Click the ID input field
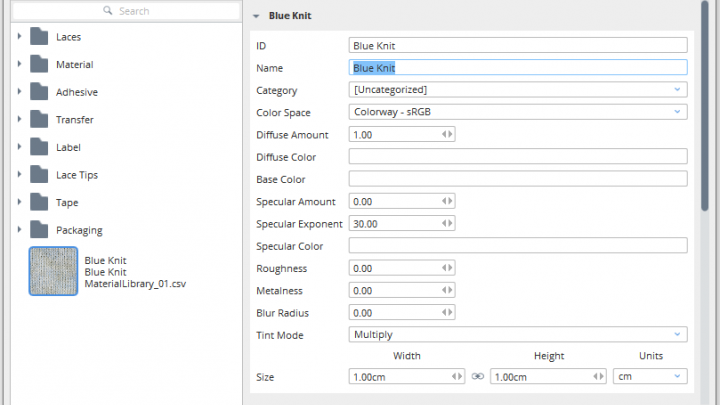This screenshot has height=405, width=720. pyautogui.click(x=517, y=45)
